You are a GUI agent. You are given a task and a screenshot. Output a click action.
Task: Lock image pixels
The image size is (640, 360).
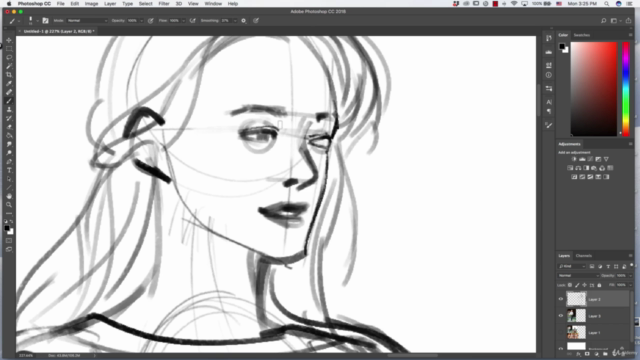[577, 285]
